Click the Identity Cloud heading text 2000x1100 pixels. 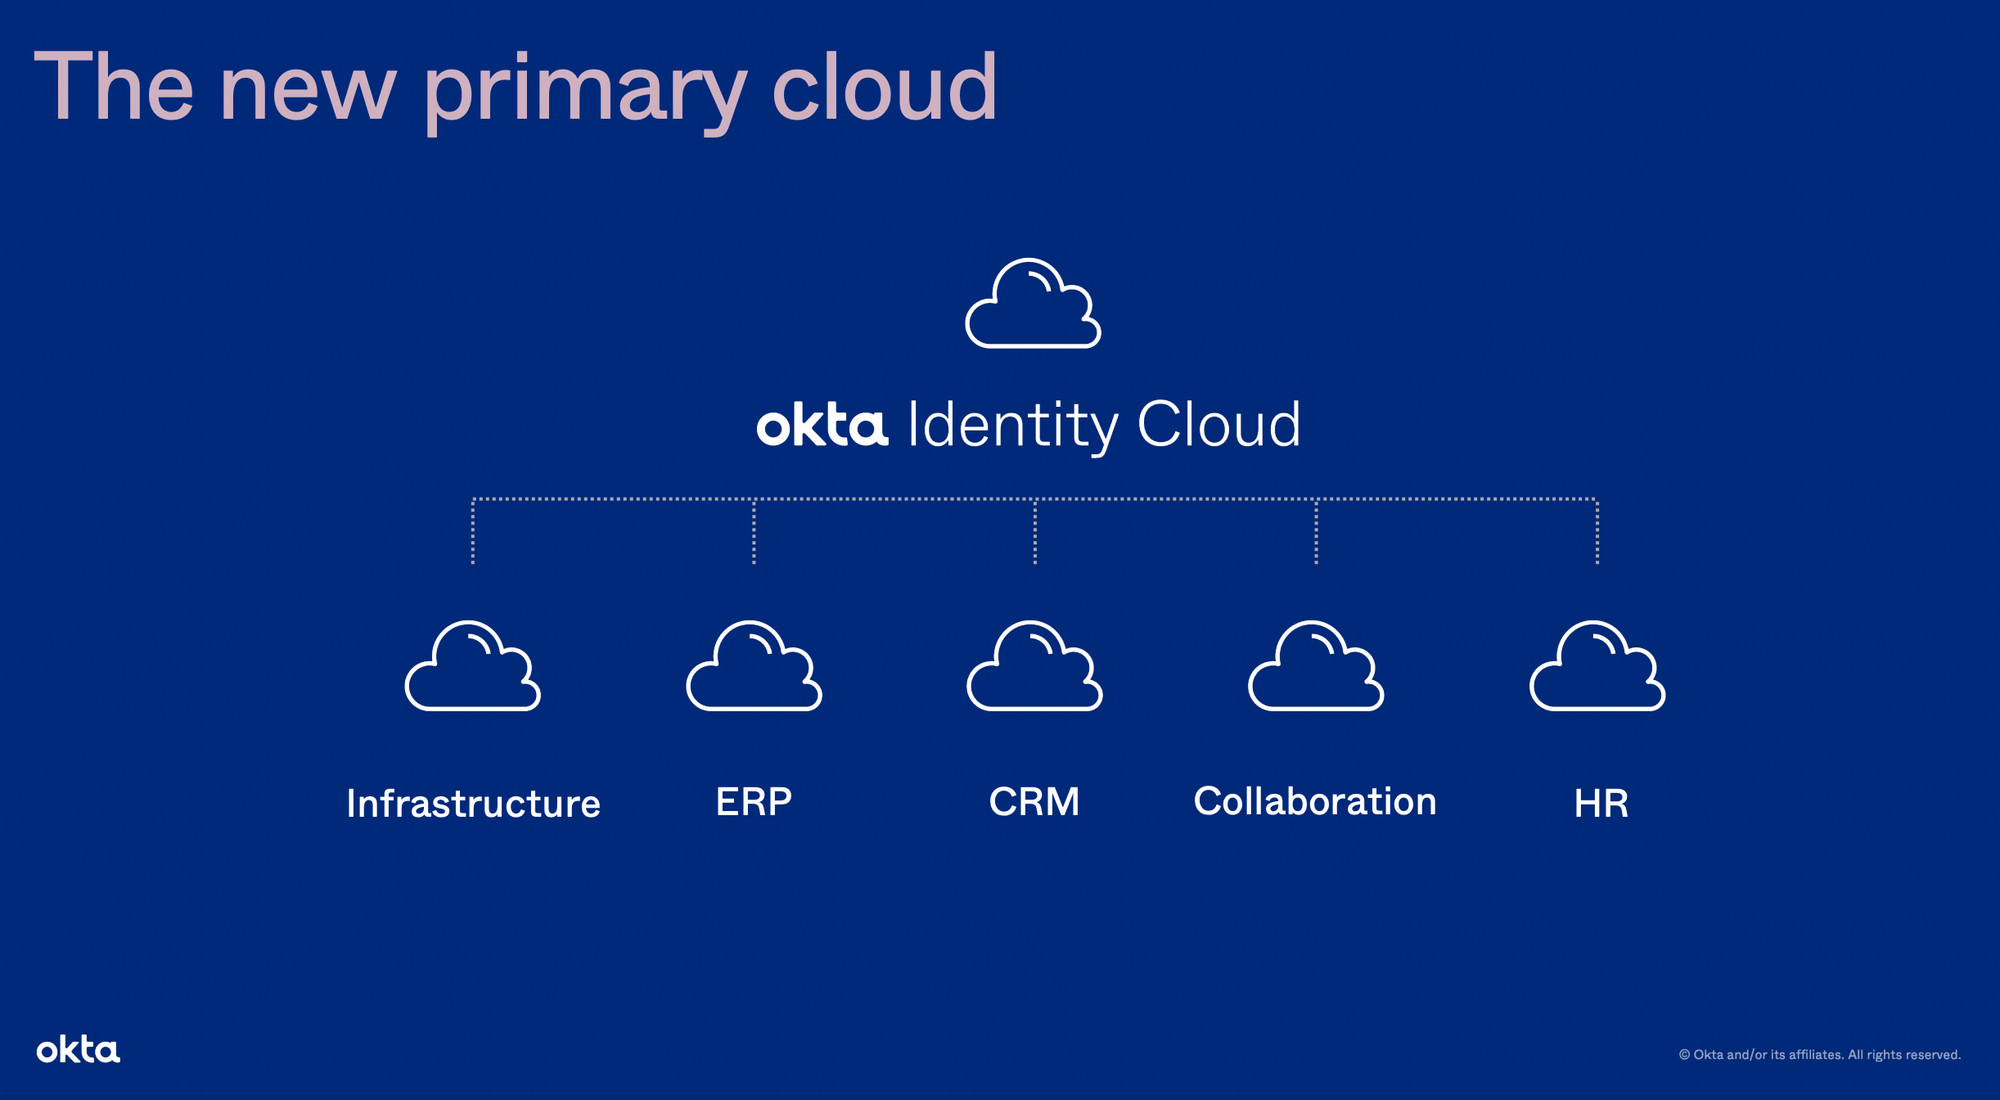(1104, 426)
